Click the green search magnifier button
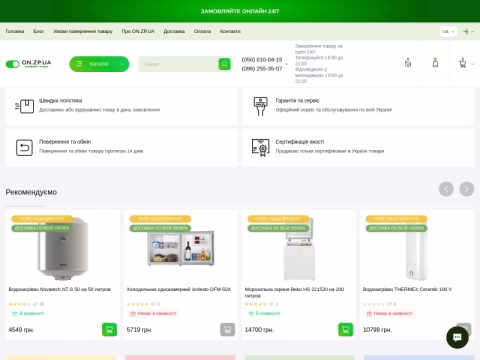The width and height of the screenshot is (480, 360). click(224, 64)
